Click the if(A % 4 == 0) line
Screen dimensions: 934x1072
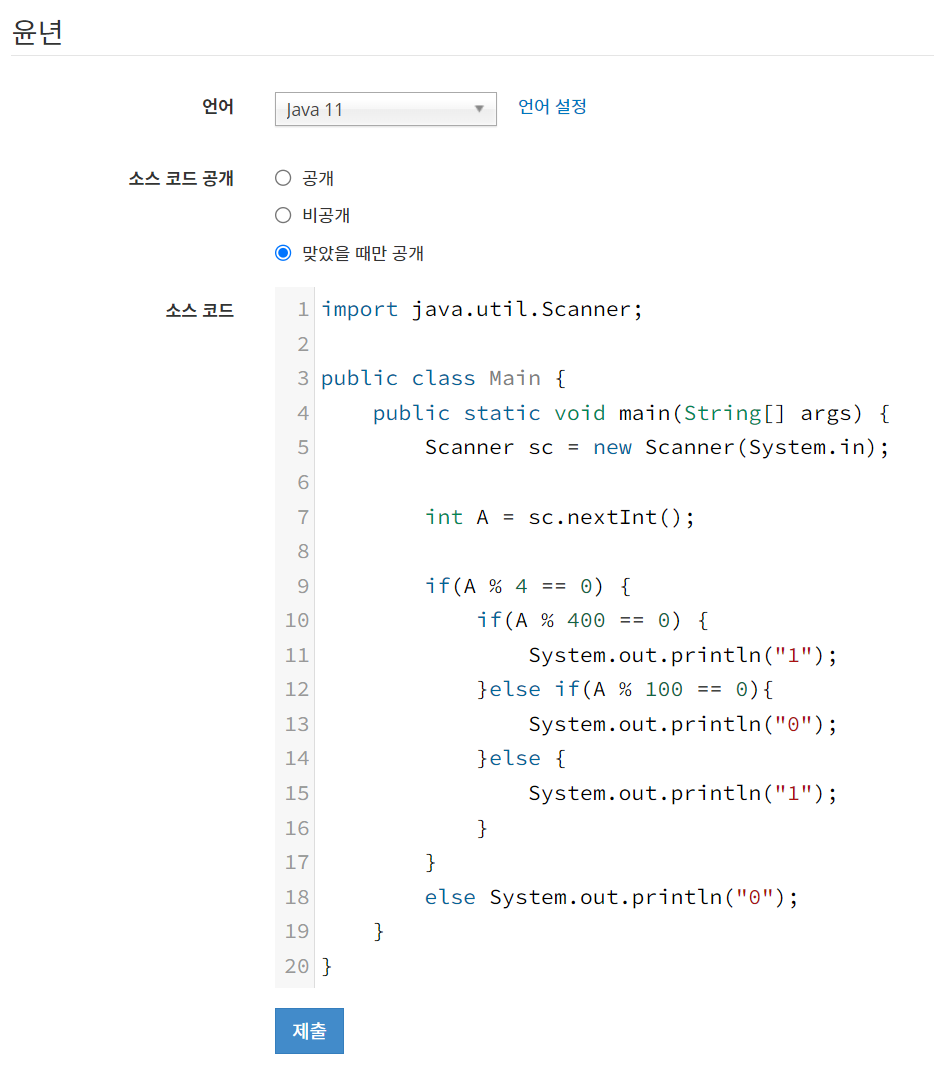click(528, 586)
